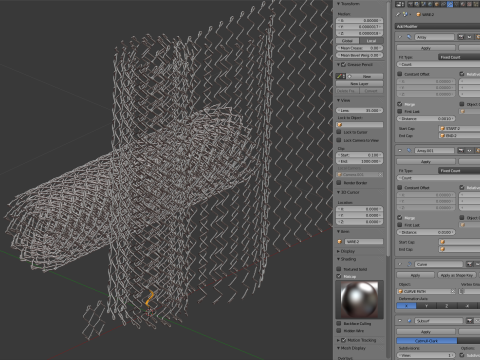Click Apply as Shape Key on Curve modifier
Viewport: 480px width, 360px height.
[x=457, y=275]
